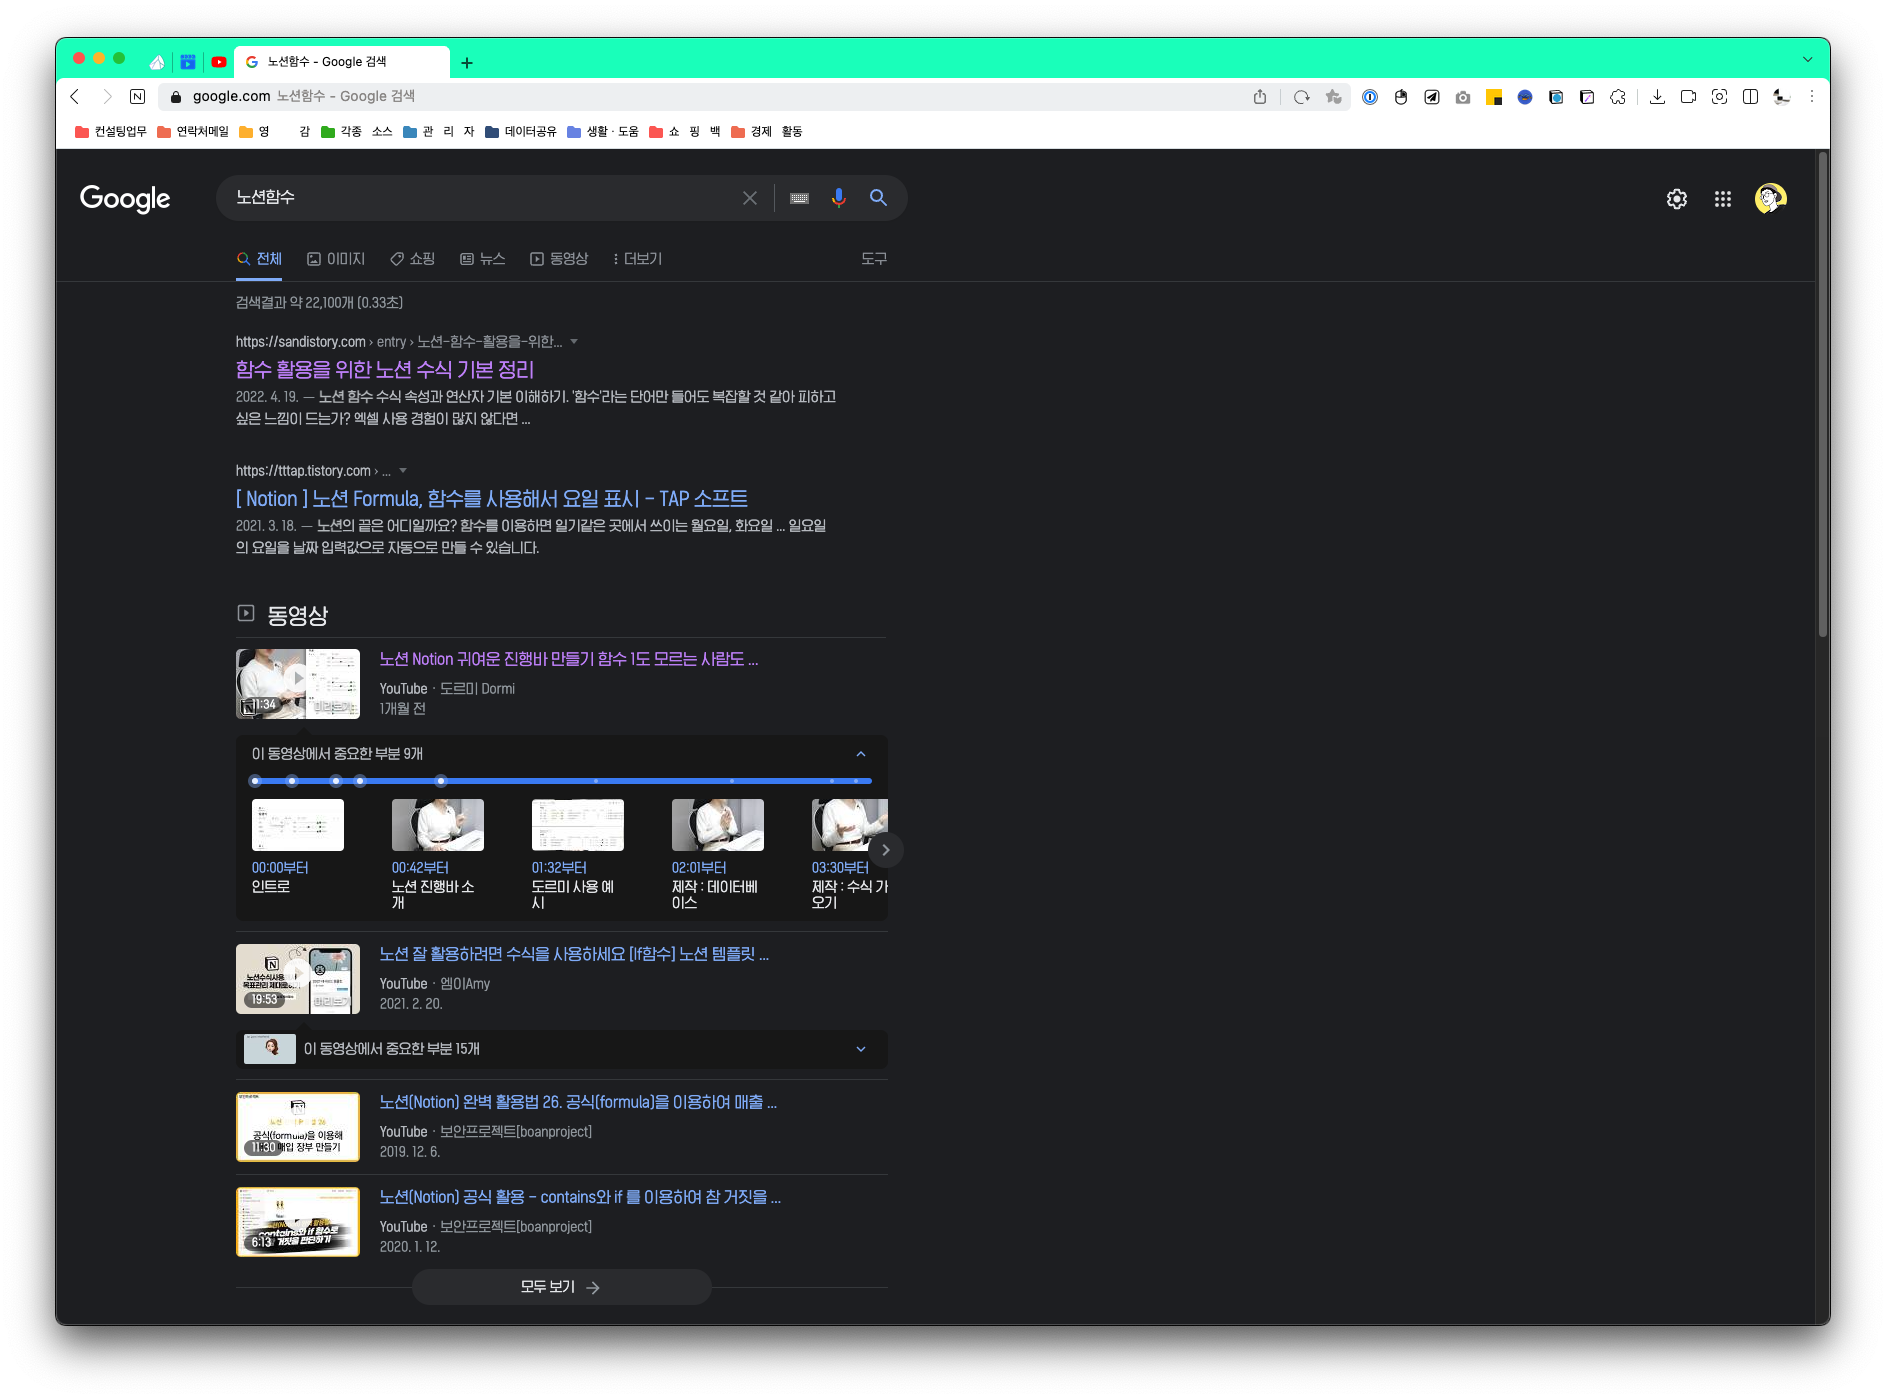
Task: Click the Google account avatar
Action: click(1770, 199)
